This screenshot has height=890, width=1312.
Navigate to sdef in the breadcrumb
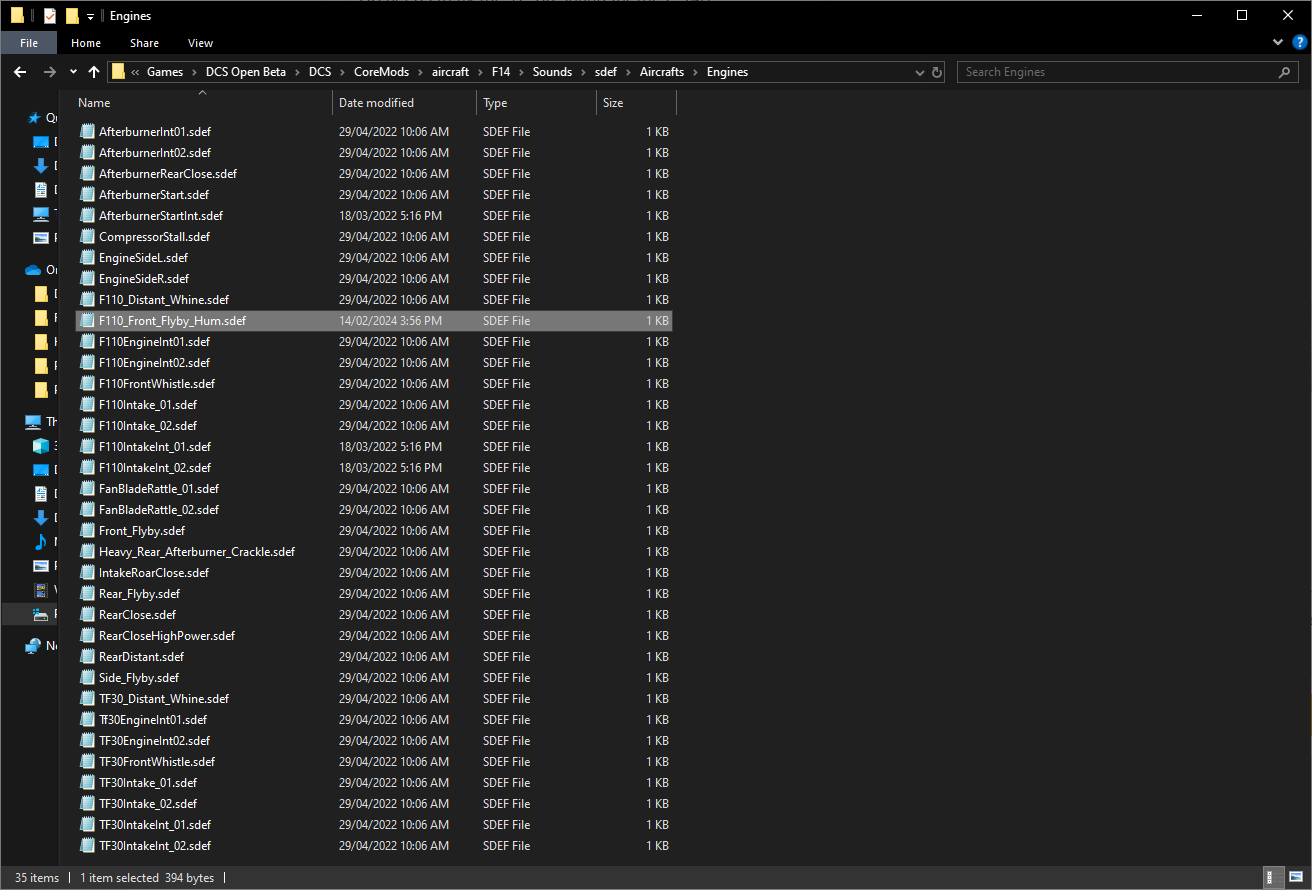point(606,72)
